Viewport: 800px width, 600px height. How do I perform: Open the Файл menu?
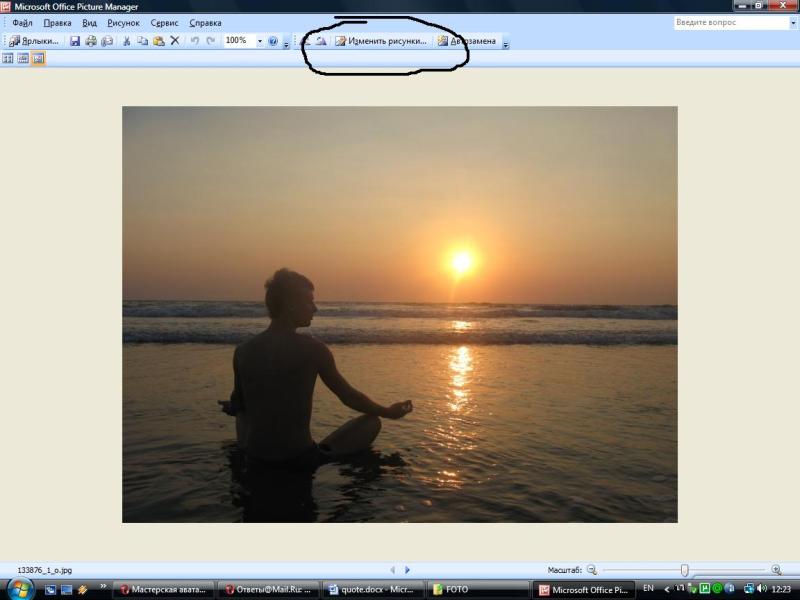(22, 22)
